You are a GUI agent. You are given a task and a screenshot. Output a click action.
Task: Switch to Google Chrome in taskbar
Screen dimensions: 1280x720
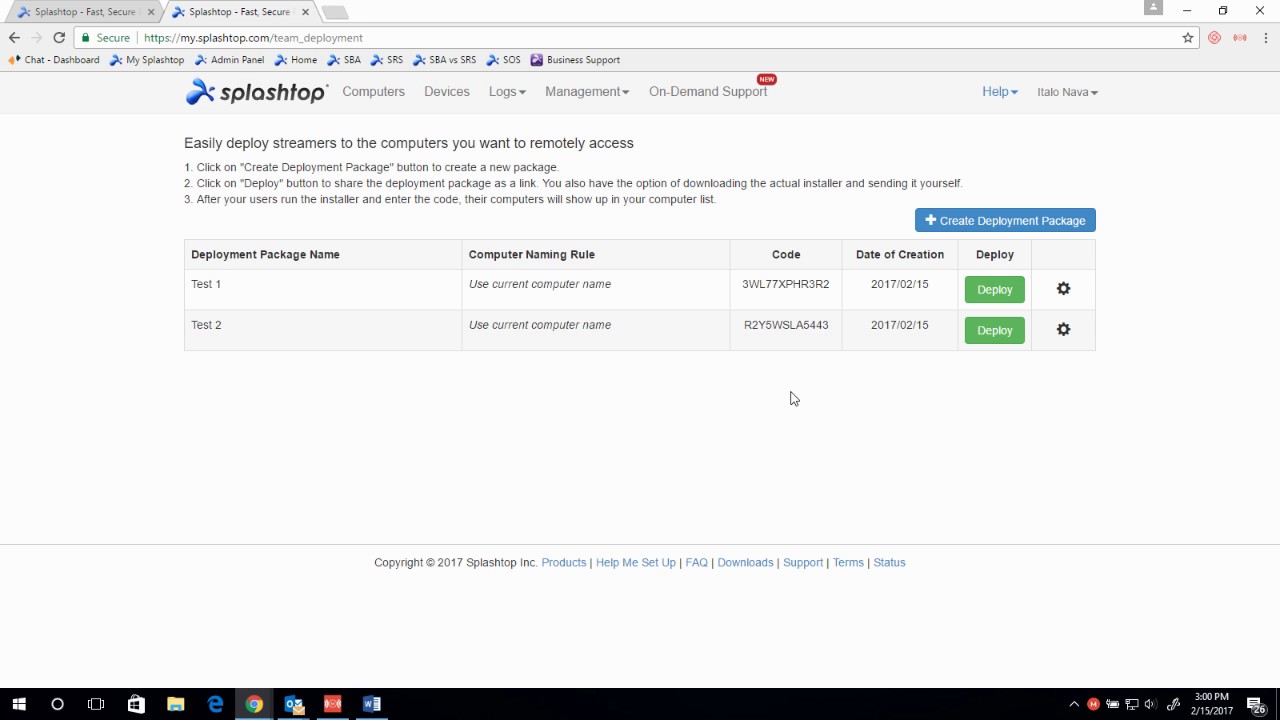pyautogui.click(x=254, y=704)
